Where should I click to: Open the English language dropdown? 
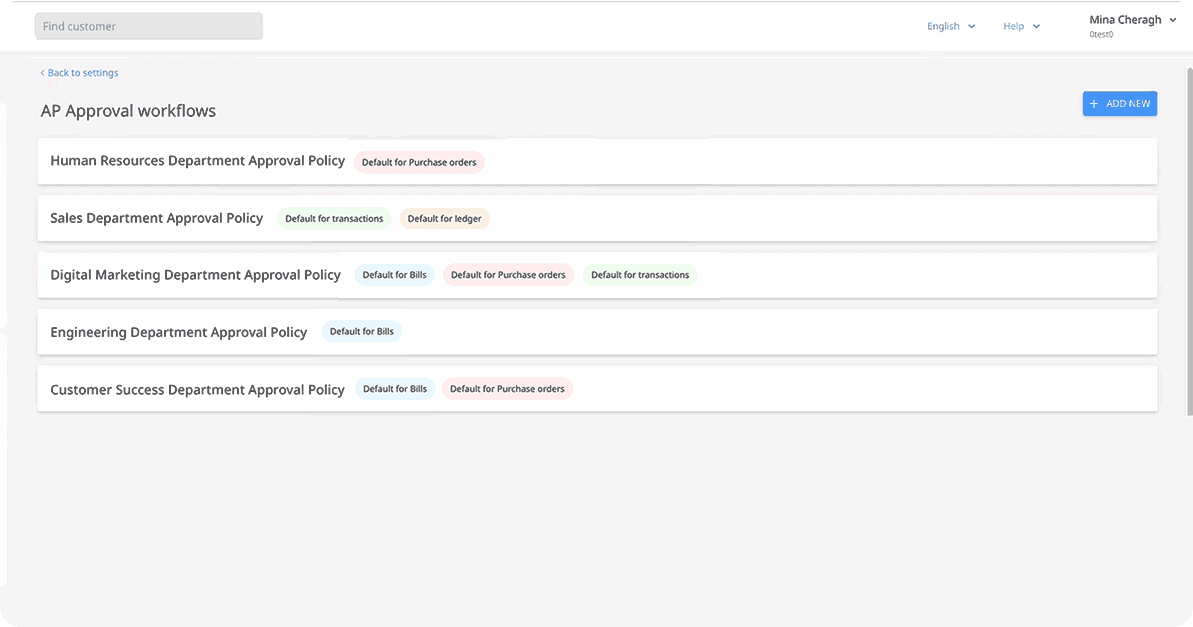[950, 26]
